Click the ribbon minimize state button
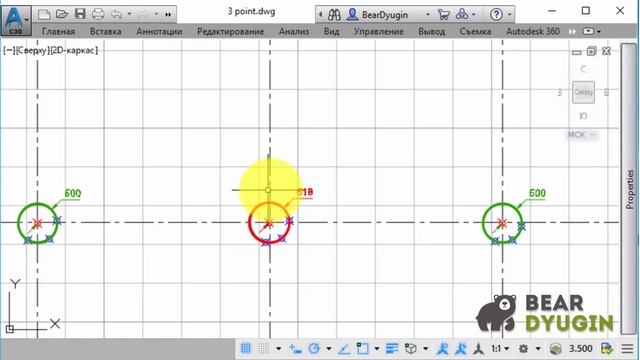Screen dimensions: 640x360 point(588,31)
